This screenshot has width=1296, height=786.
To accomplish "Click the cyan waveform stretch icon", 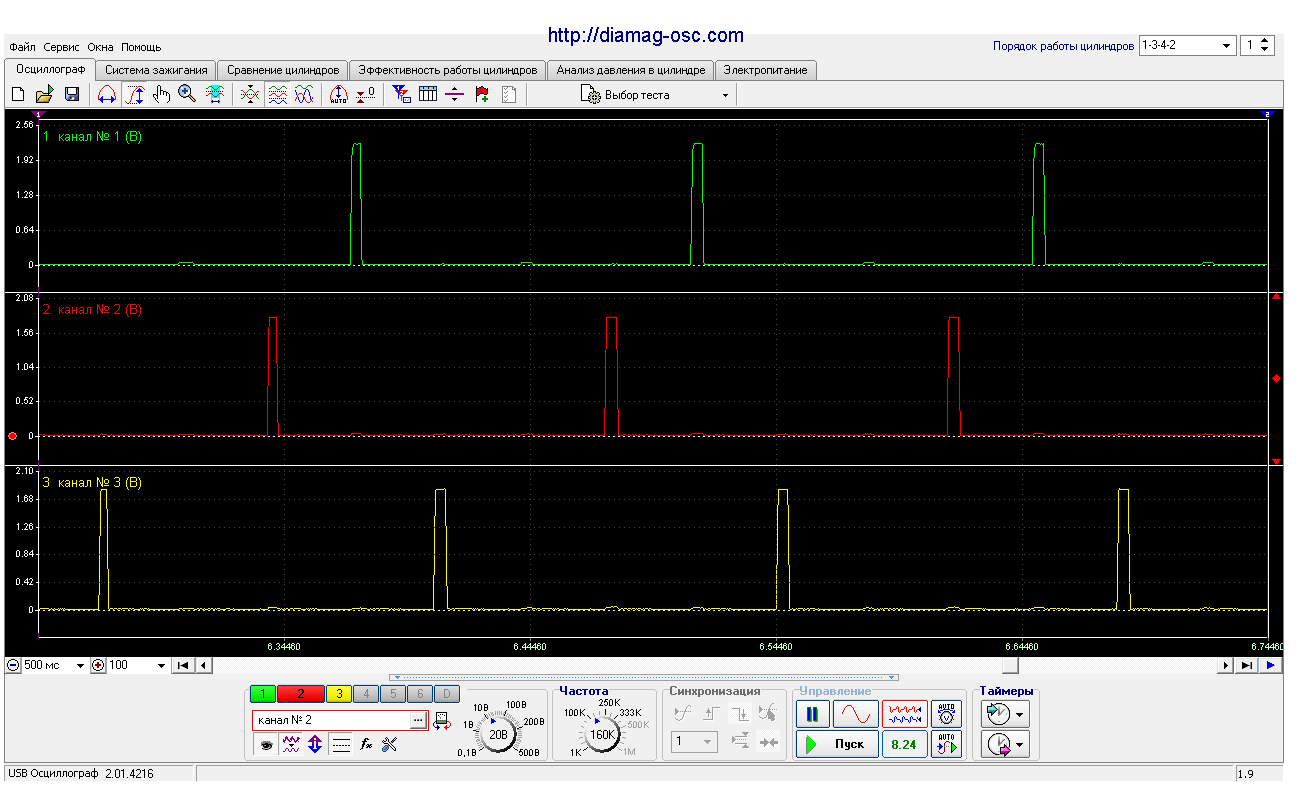I will pos(214,95).
